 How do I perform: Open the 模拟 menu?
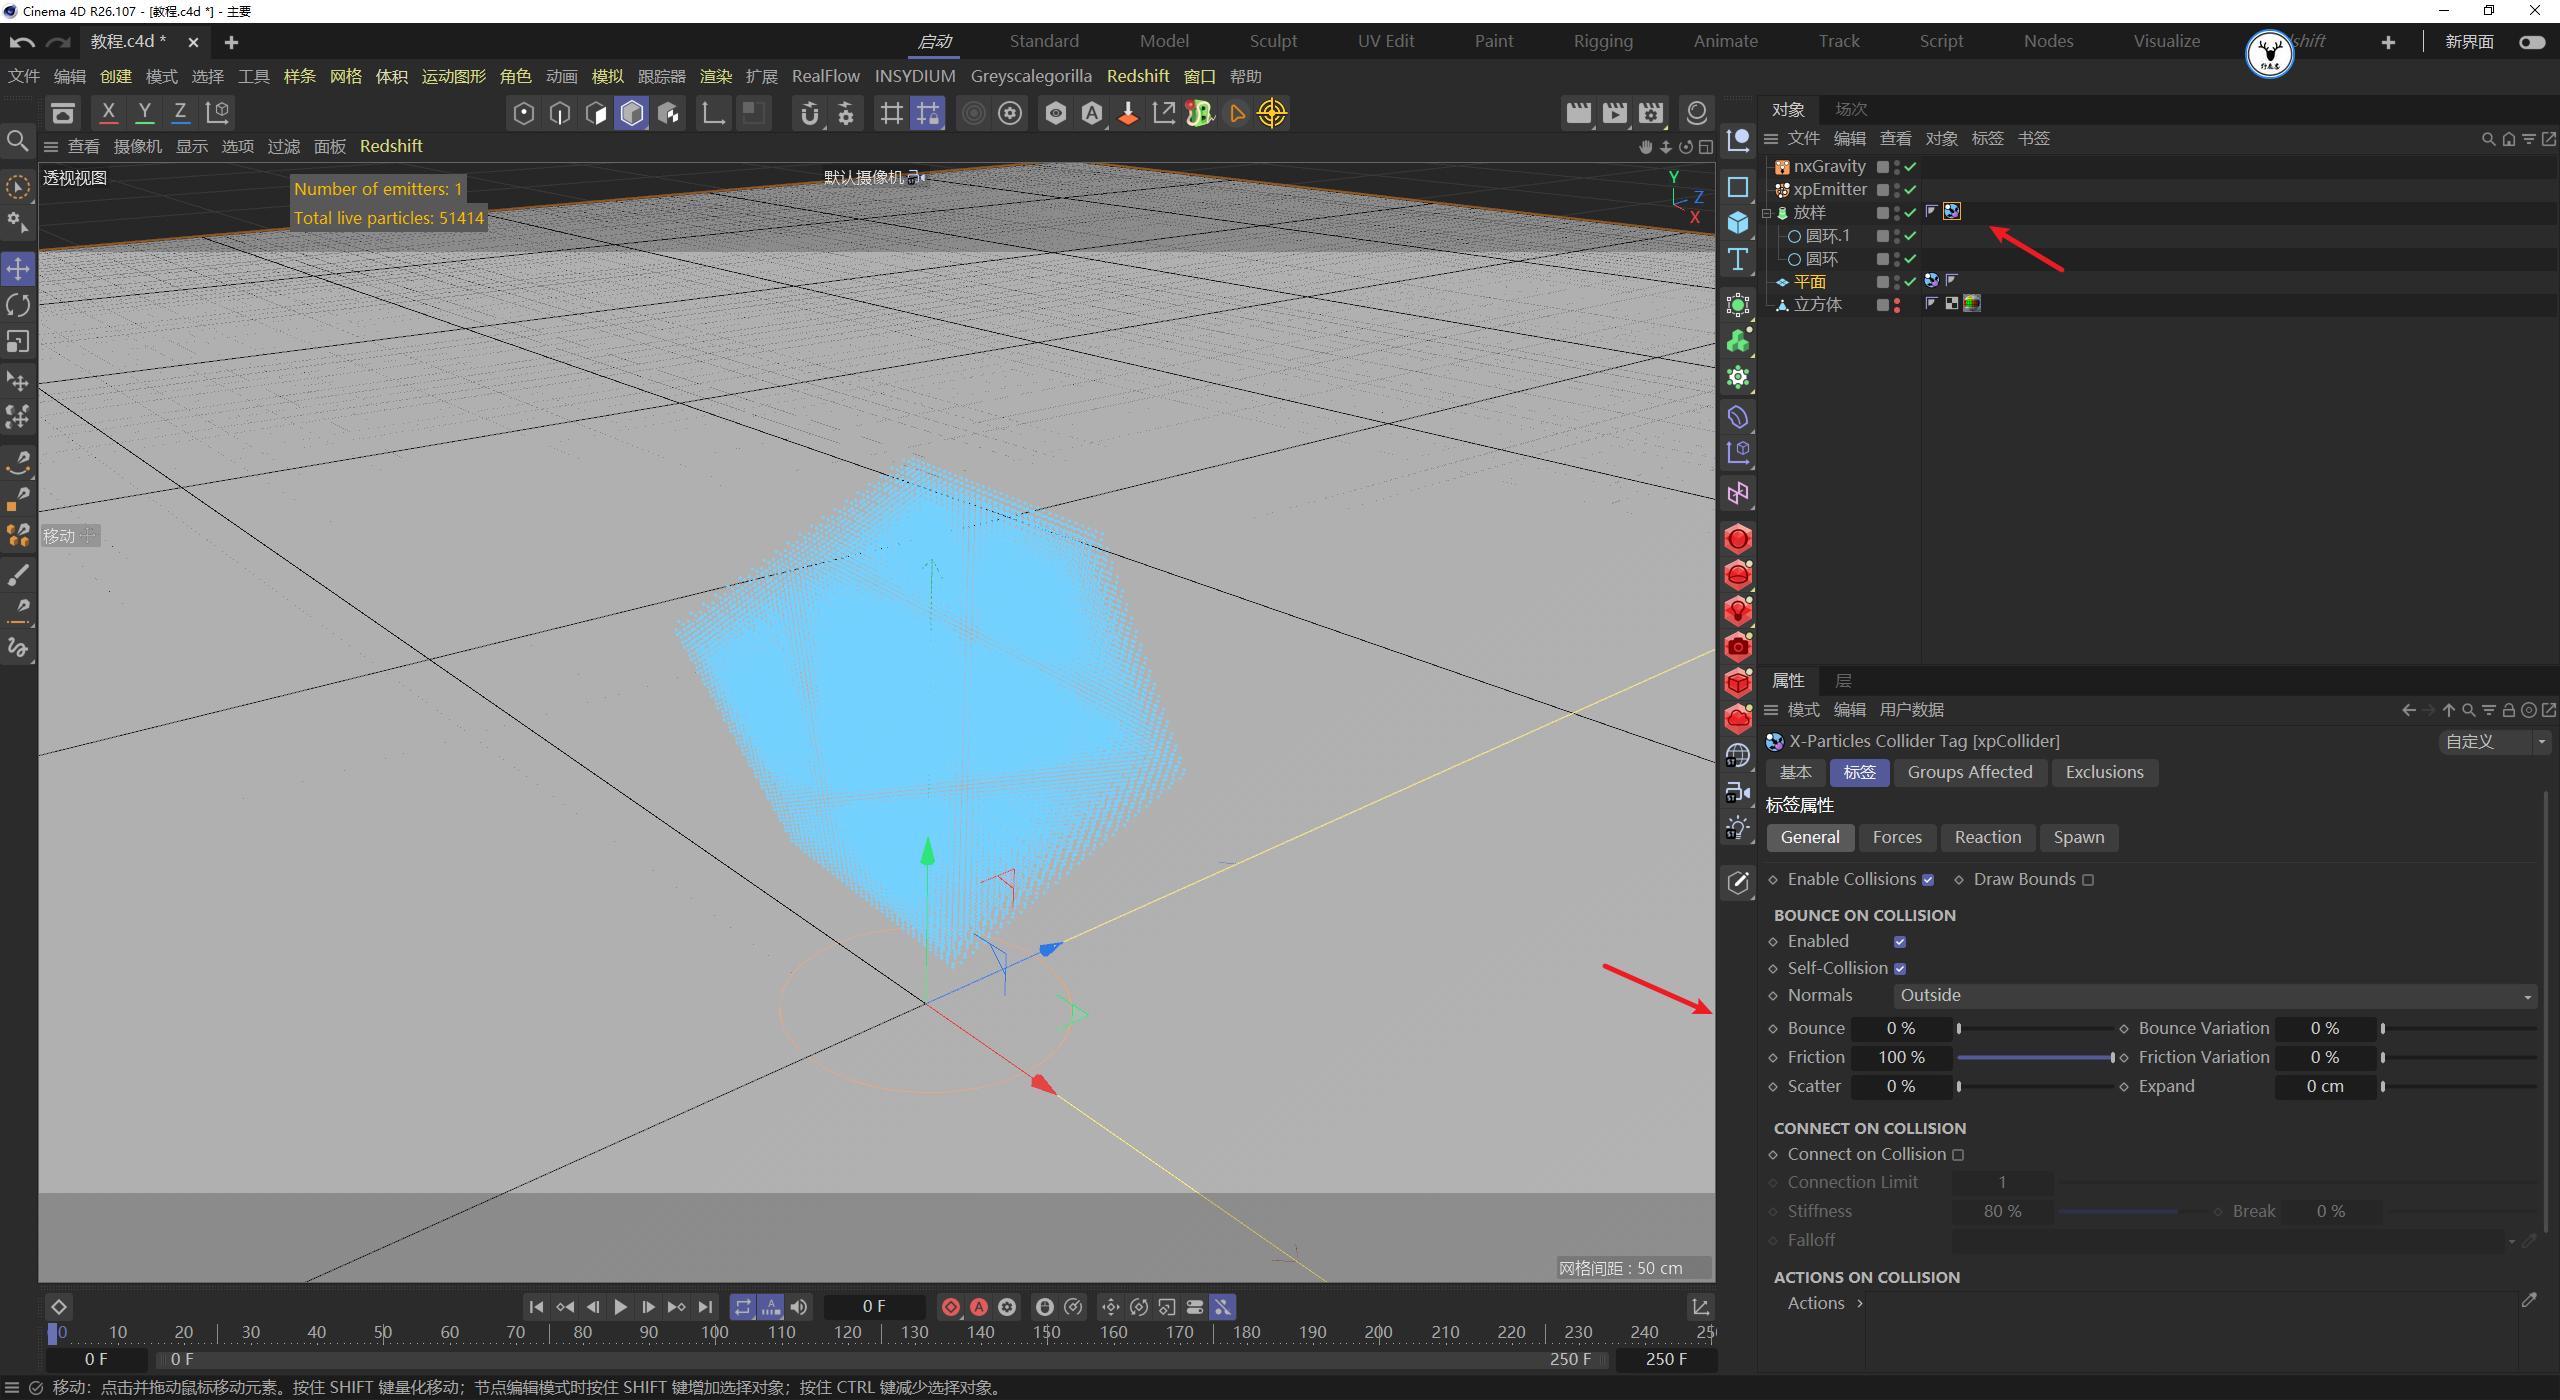coord(607,76)
